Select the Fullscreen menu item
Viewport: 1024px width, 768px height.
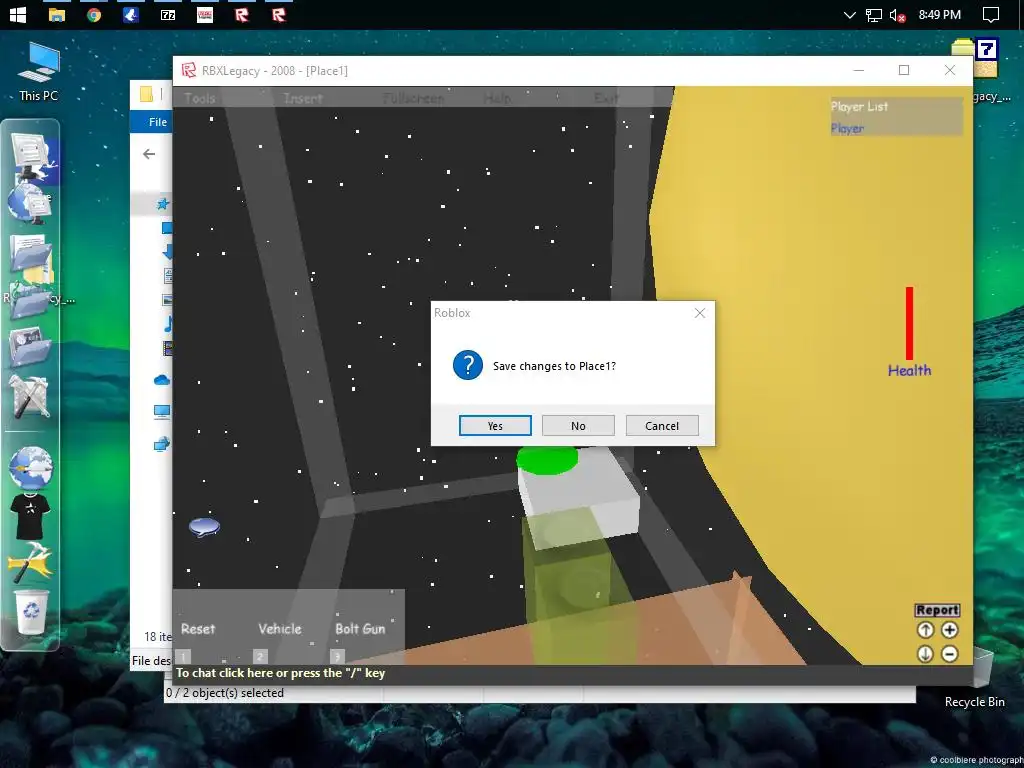[x=413, y=98]
